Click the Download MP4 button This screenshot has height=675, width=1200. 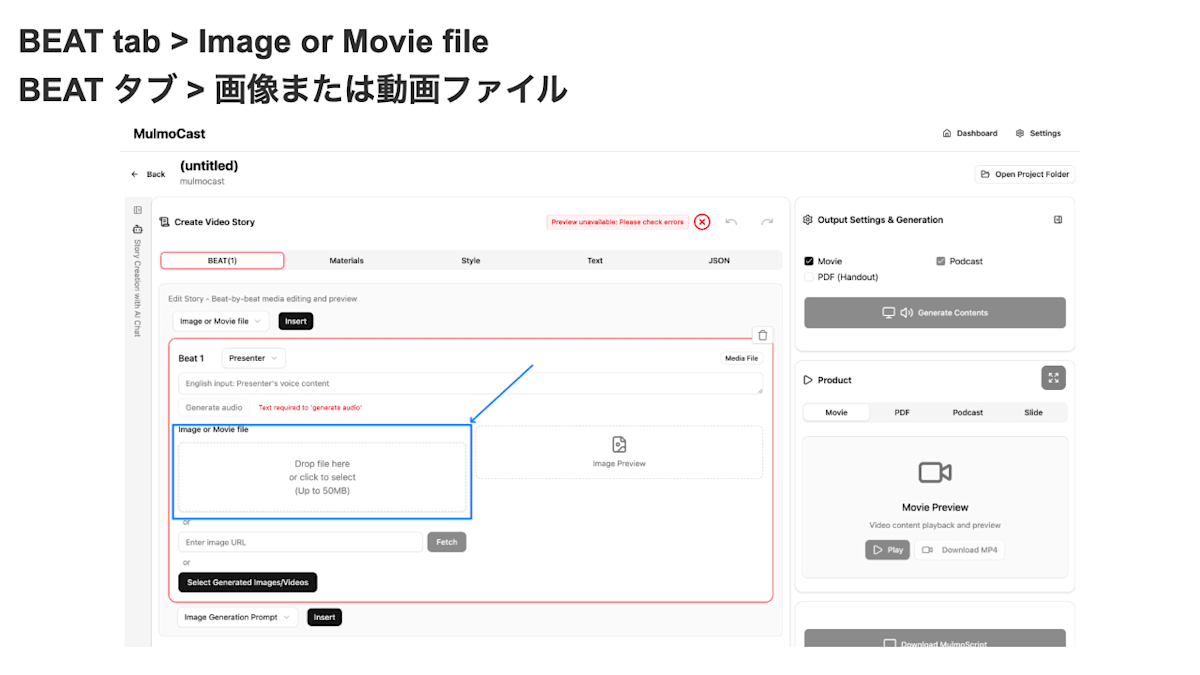(x=960, y=549)
